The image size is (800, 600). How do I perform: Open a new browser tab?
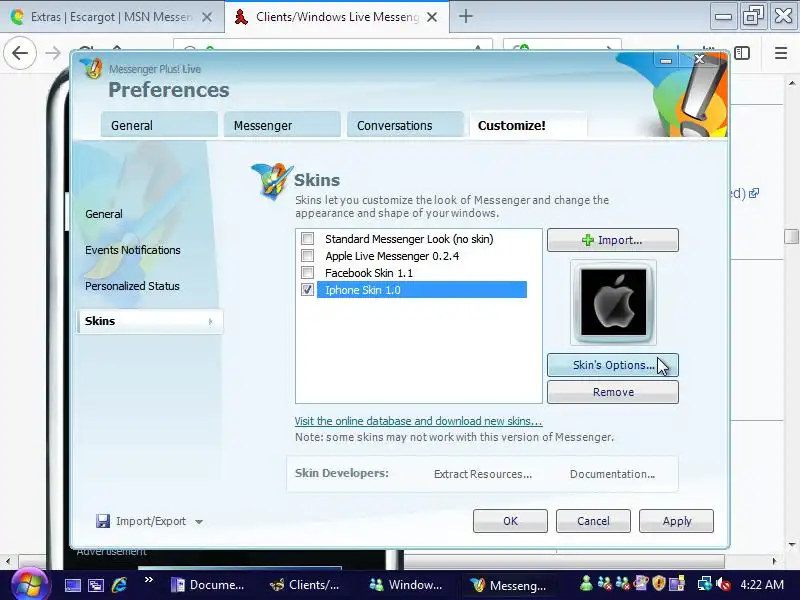pos(465,16)
